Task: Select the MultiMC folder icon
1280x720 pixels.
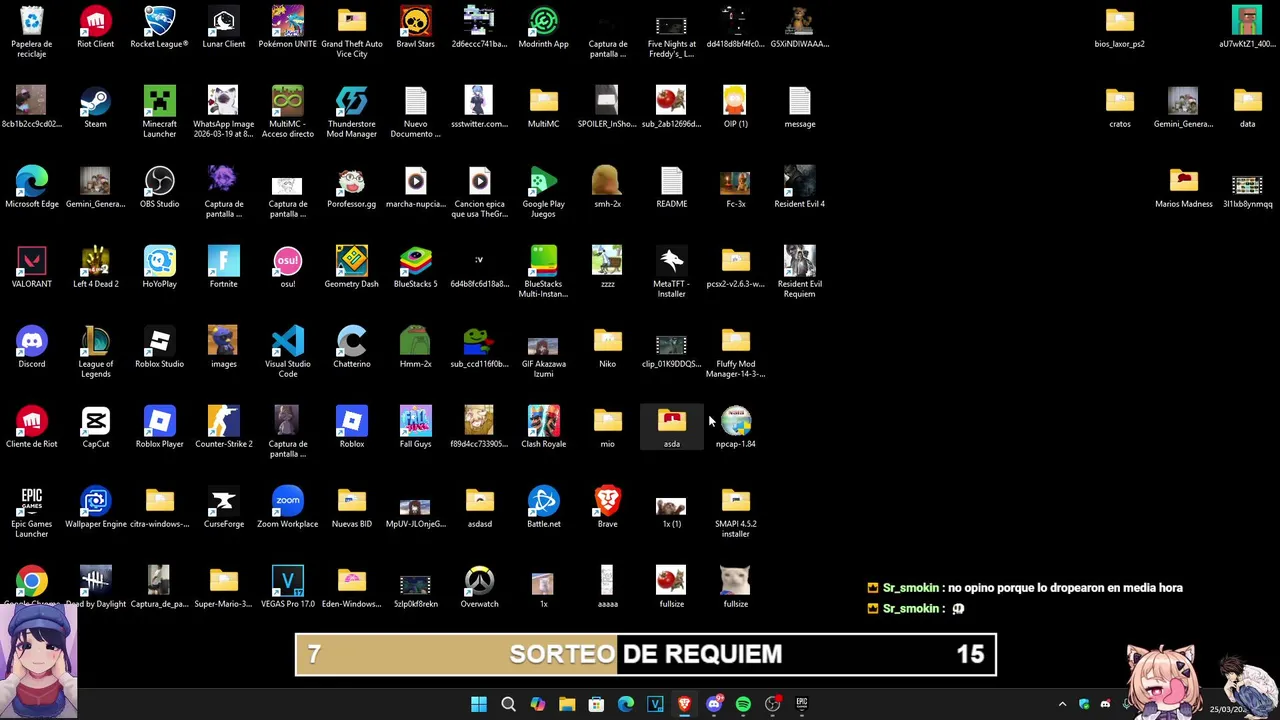Action: (x=544, y=102)
